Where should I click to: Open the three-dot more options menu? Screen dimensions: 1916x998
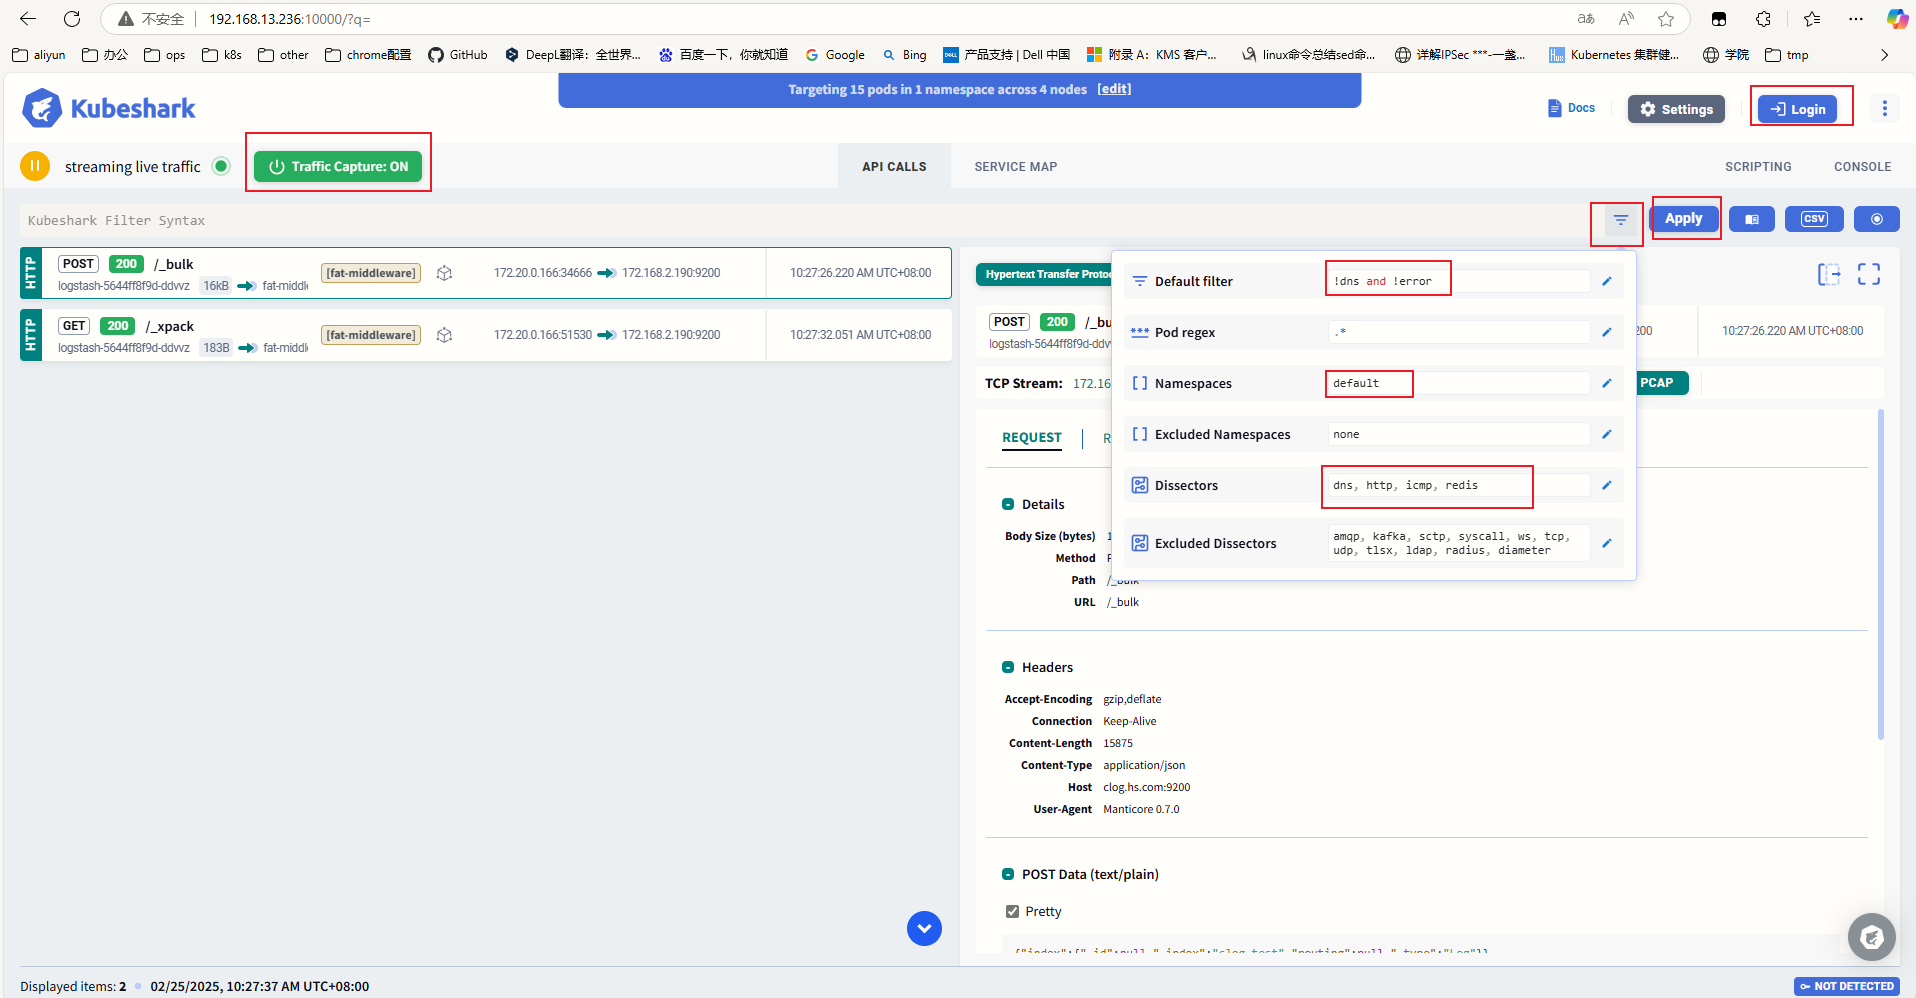pyautogui.click(x=1884, y=108)
